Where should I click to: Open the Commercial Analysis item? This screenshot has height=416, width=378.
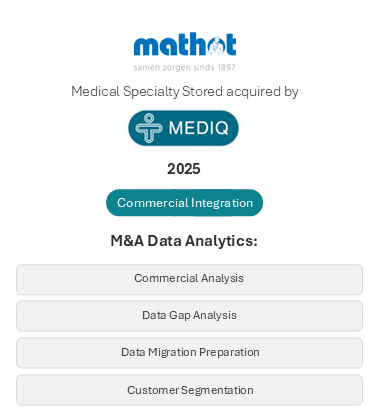tap(189, 279)
